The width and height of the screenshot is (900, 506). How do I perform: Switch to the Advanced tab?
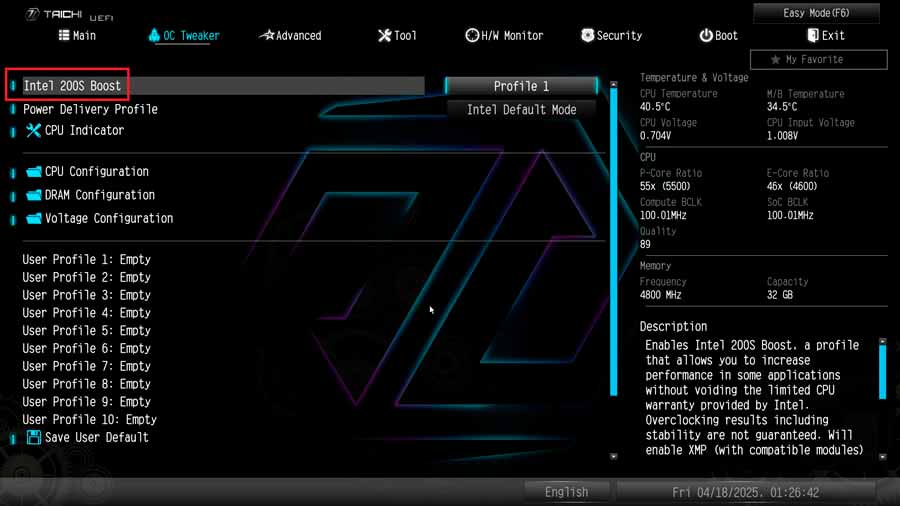291,35
